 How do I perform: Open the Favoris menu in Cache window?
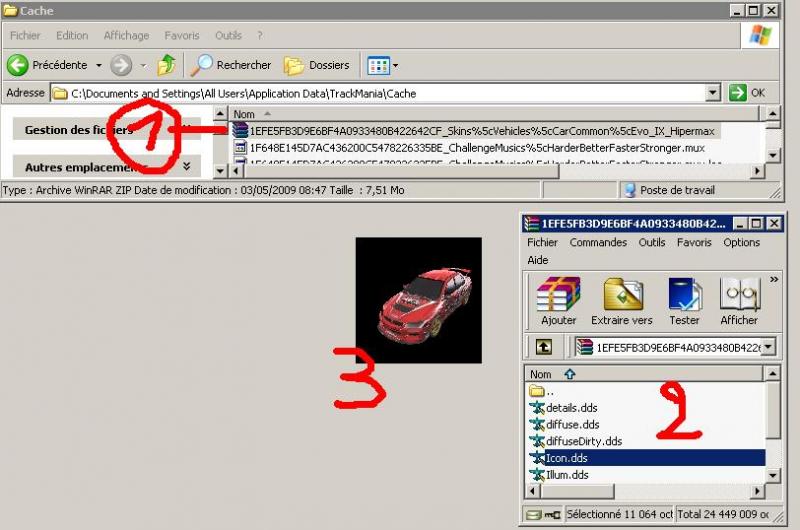(182, 35)
